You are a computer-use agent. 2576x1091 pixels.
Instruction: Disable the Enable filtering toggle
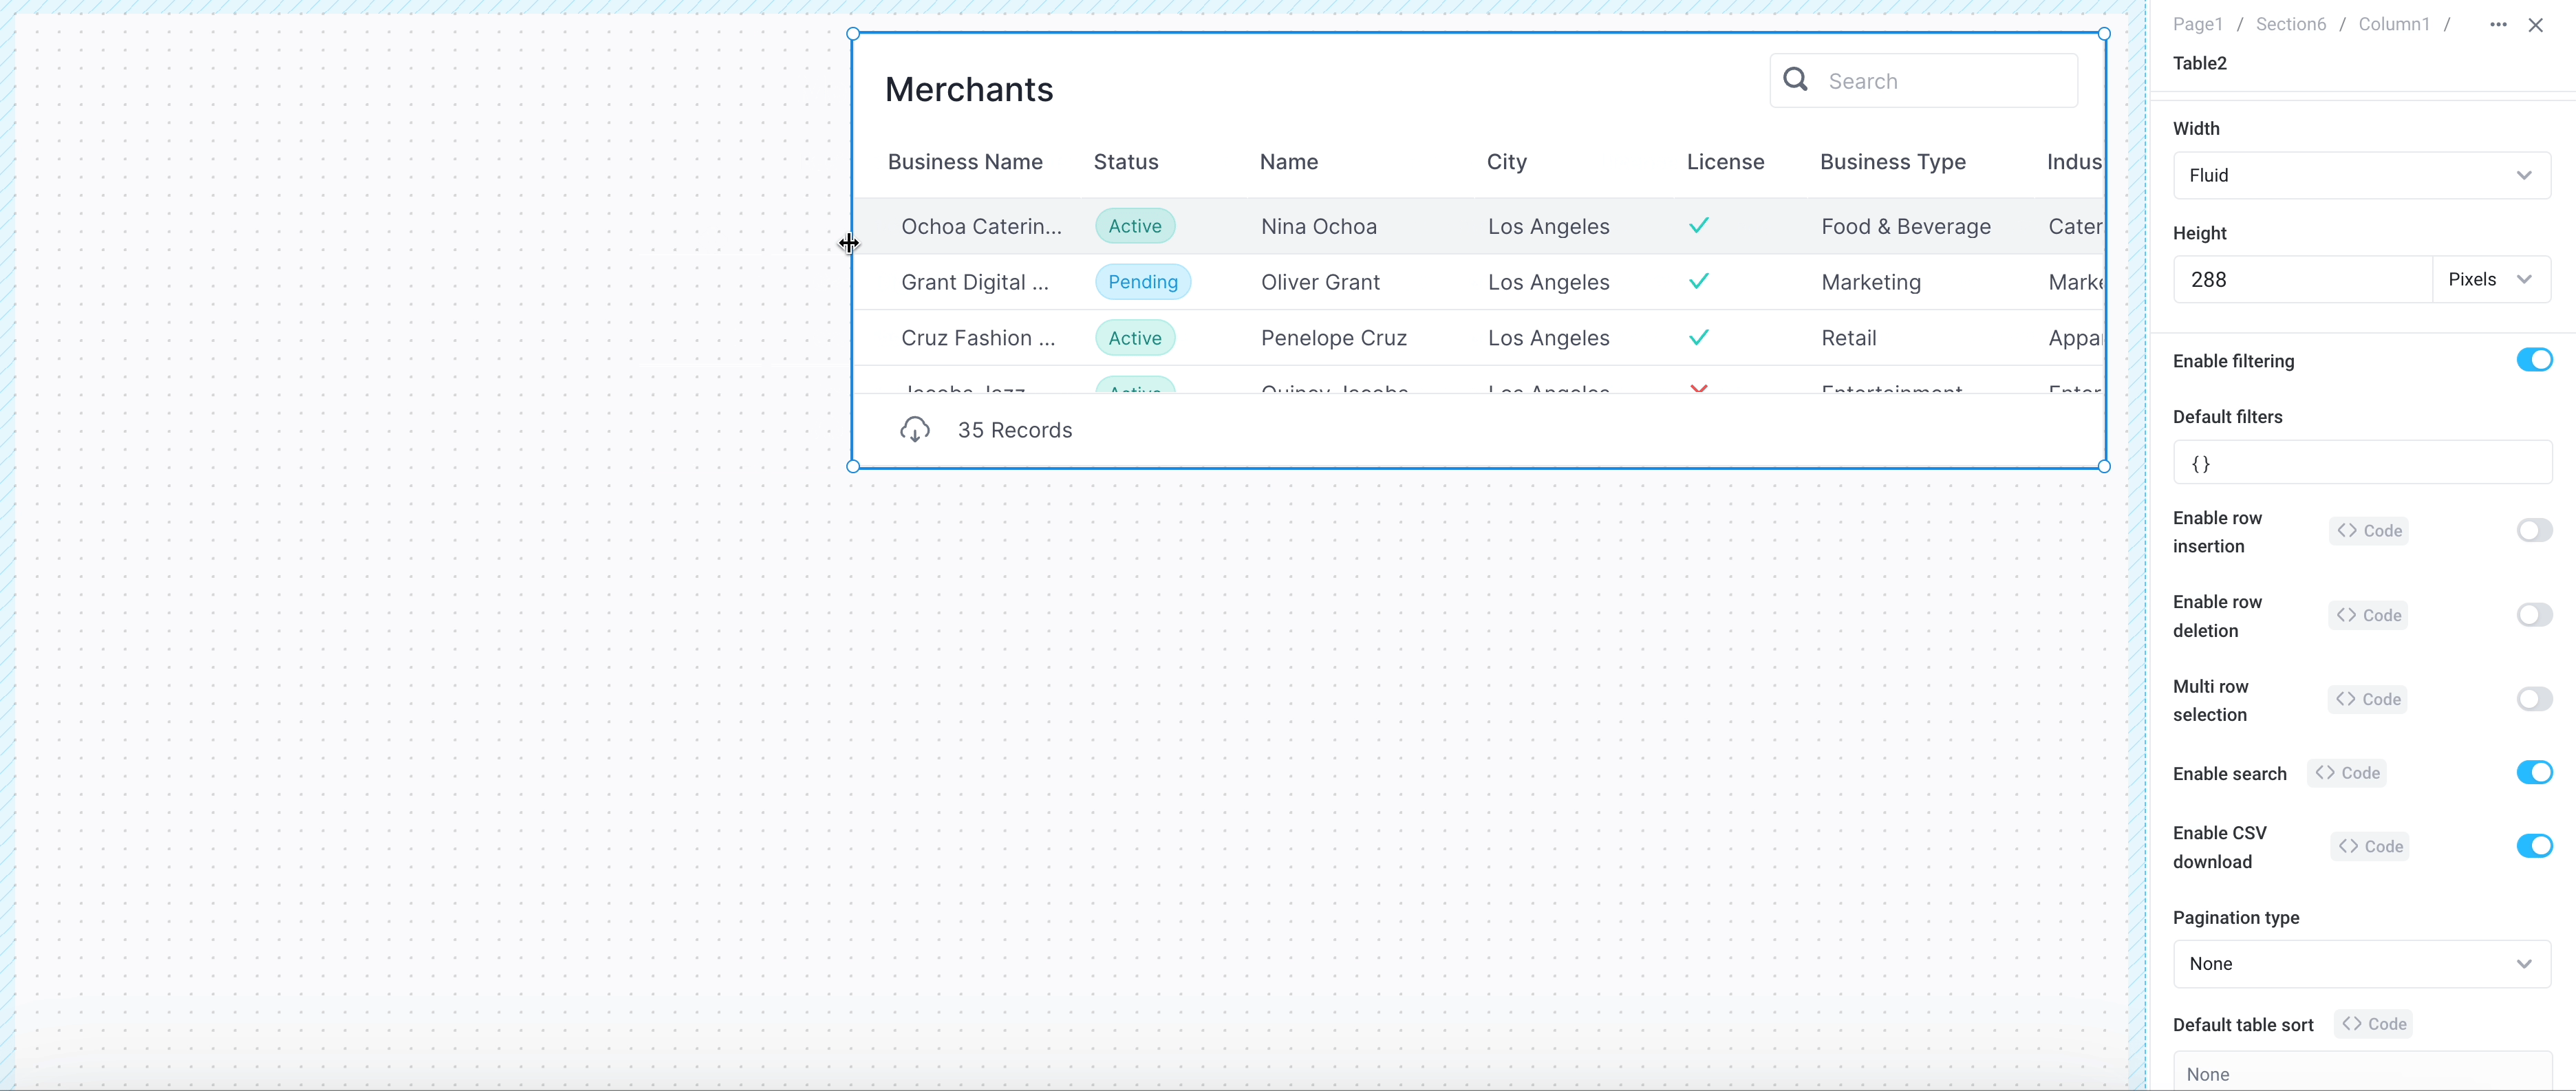click(2533, 360)
